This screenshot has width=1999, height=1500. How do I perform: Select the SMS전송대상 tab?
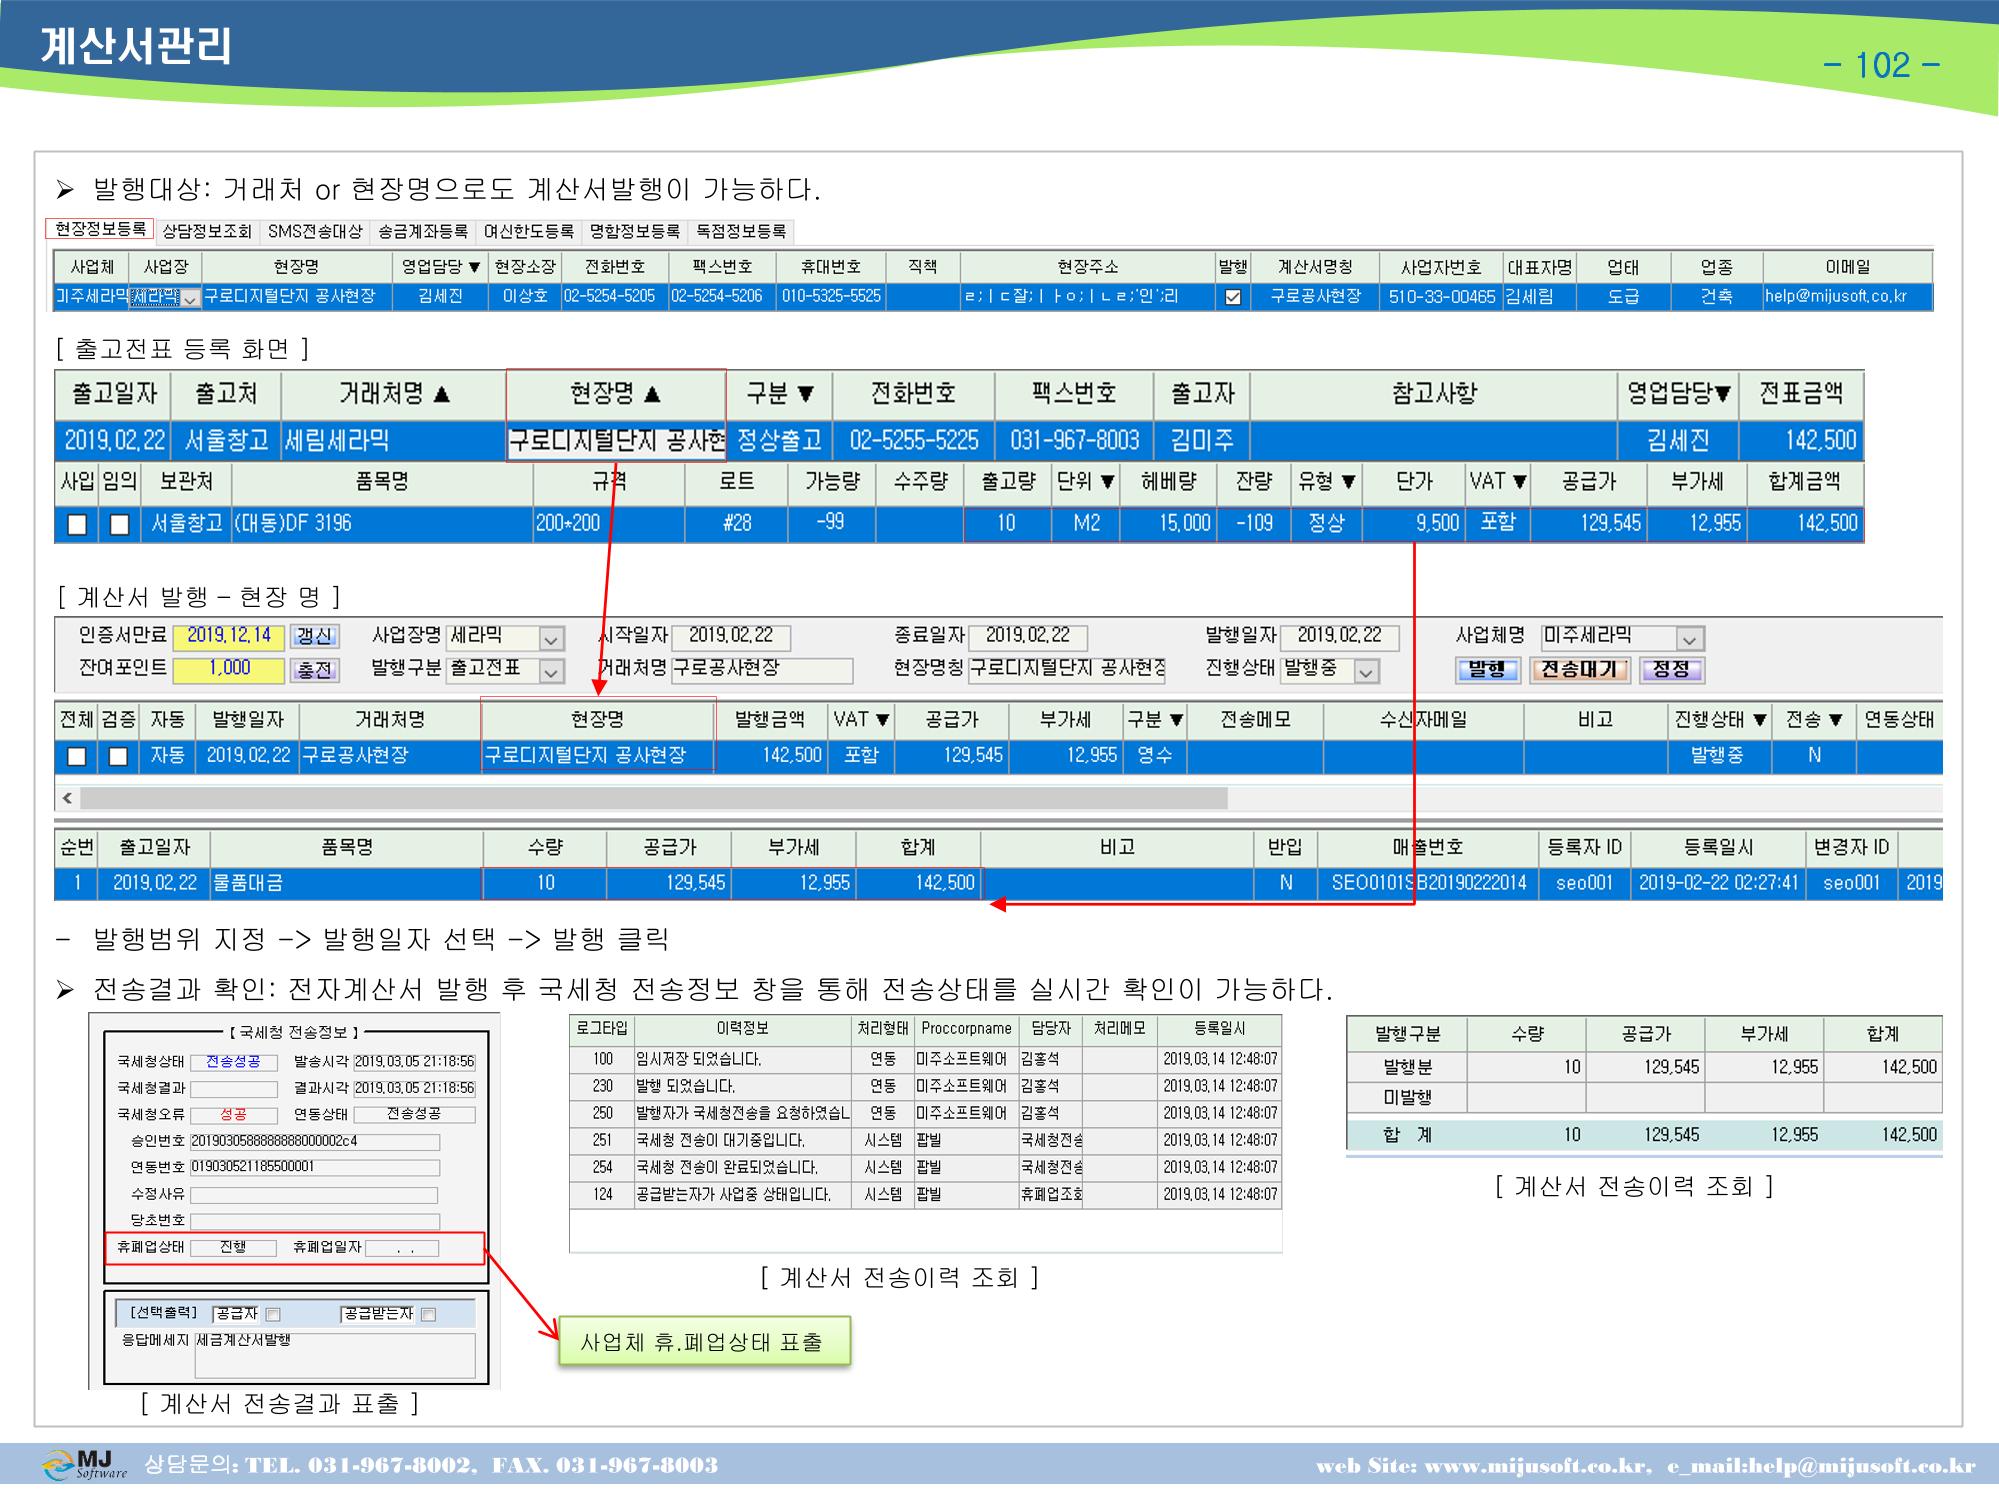pyautogui.click(x=315, y=231)
